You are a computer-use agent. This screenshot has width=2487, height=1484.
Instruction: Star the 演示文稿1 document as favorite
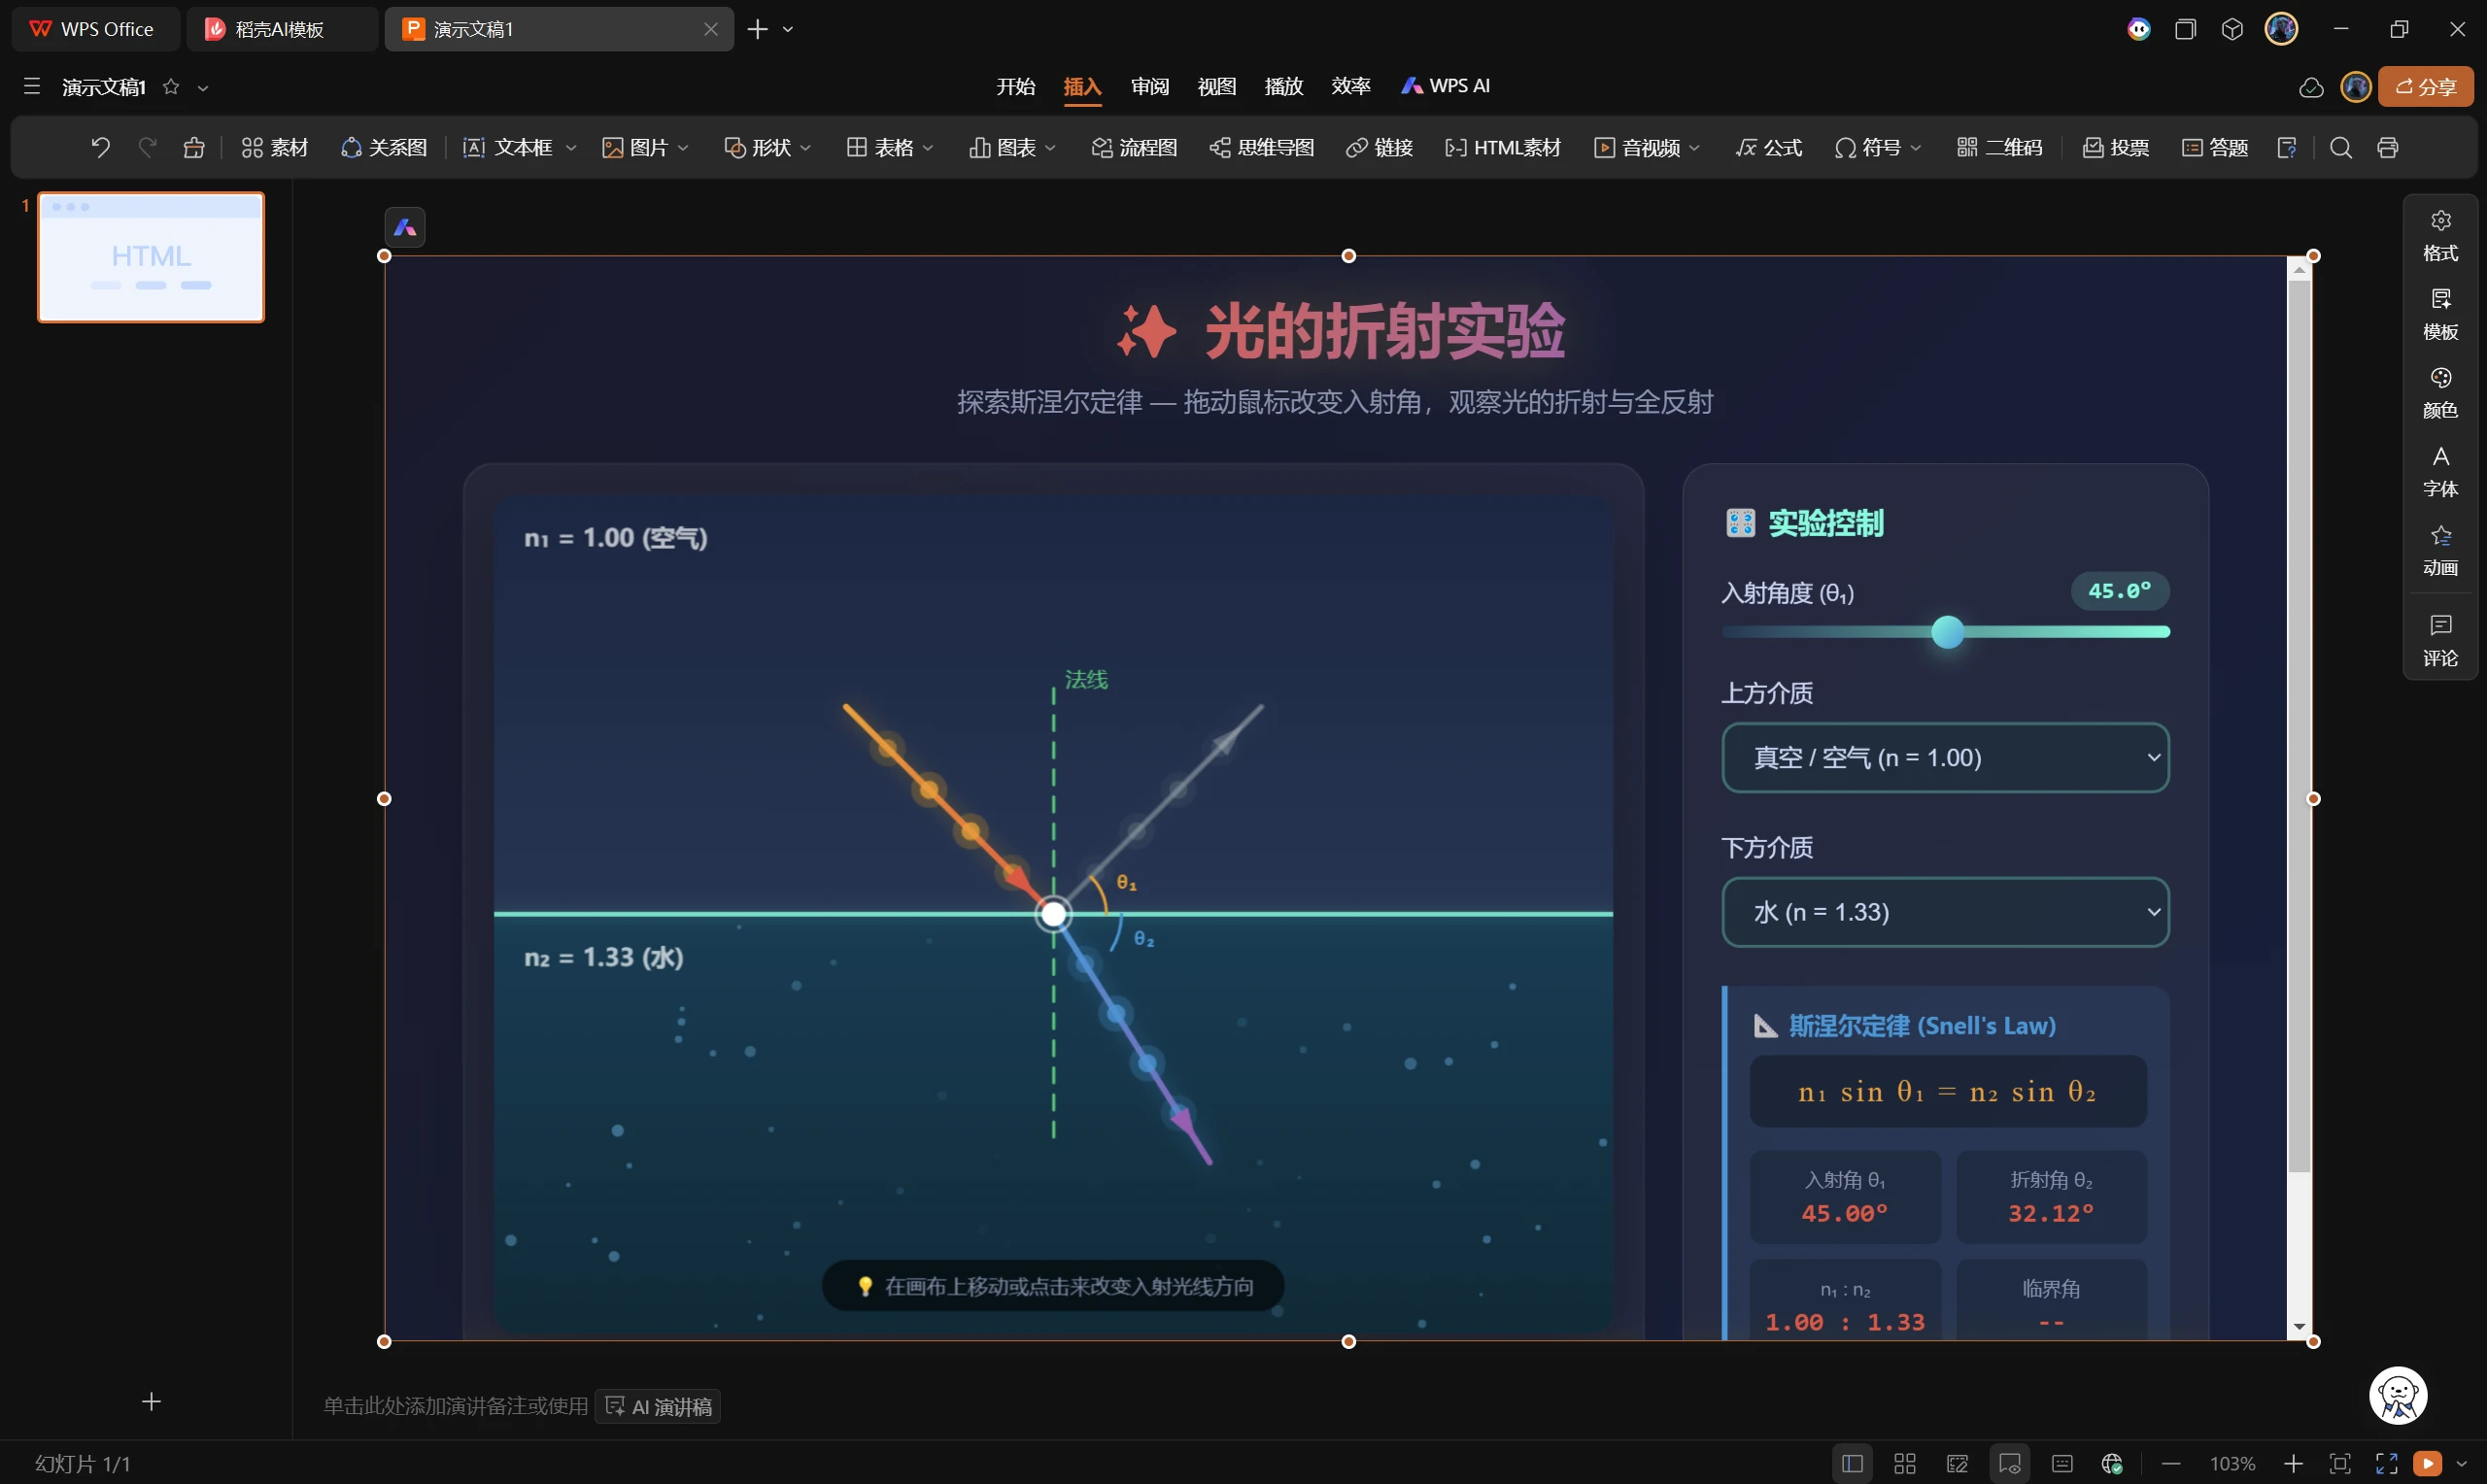coord(171,87)
